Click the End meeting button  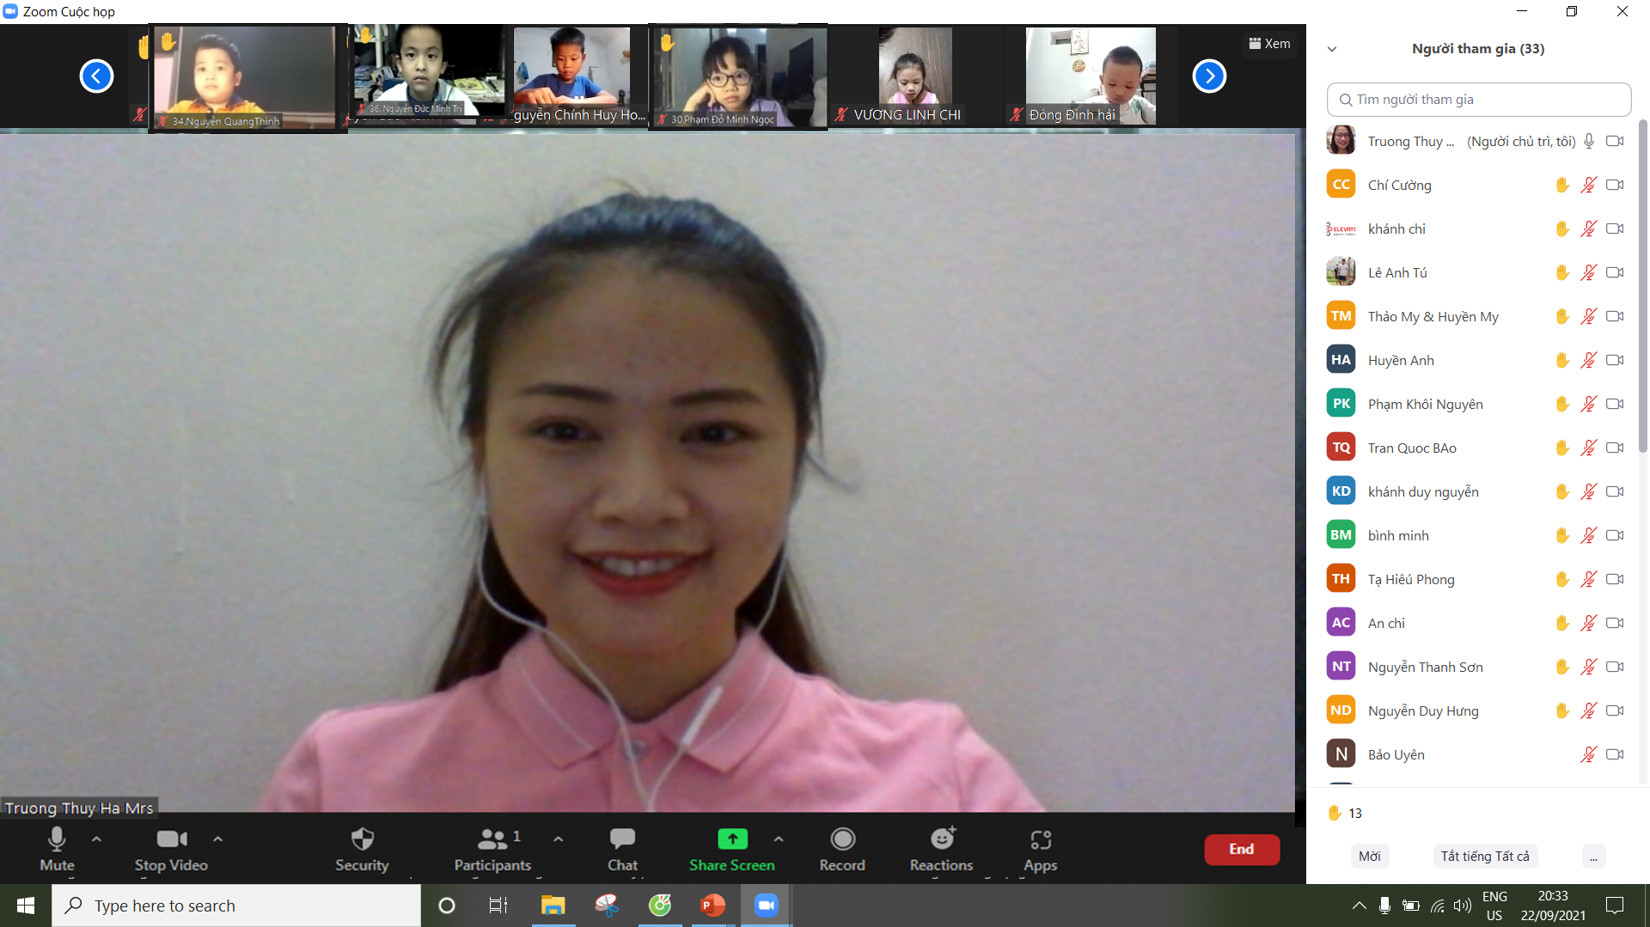coord(1241,849)
